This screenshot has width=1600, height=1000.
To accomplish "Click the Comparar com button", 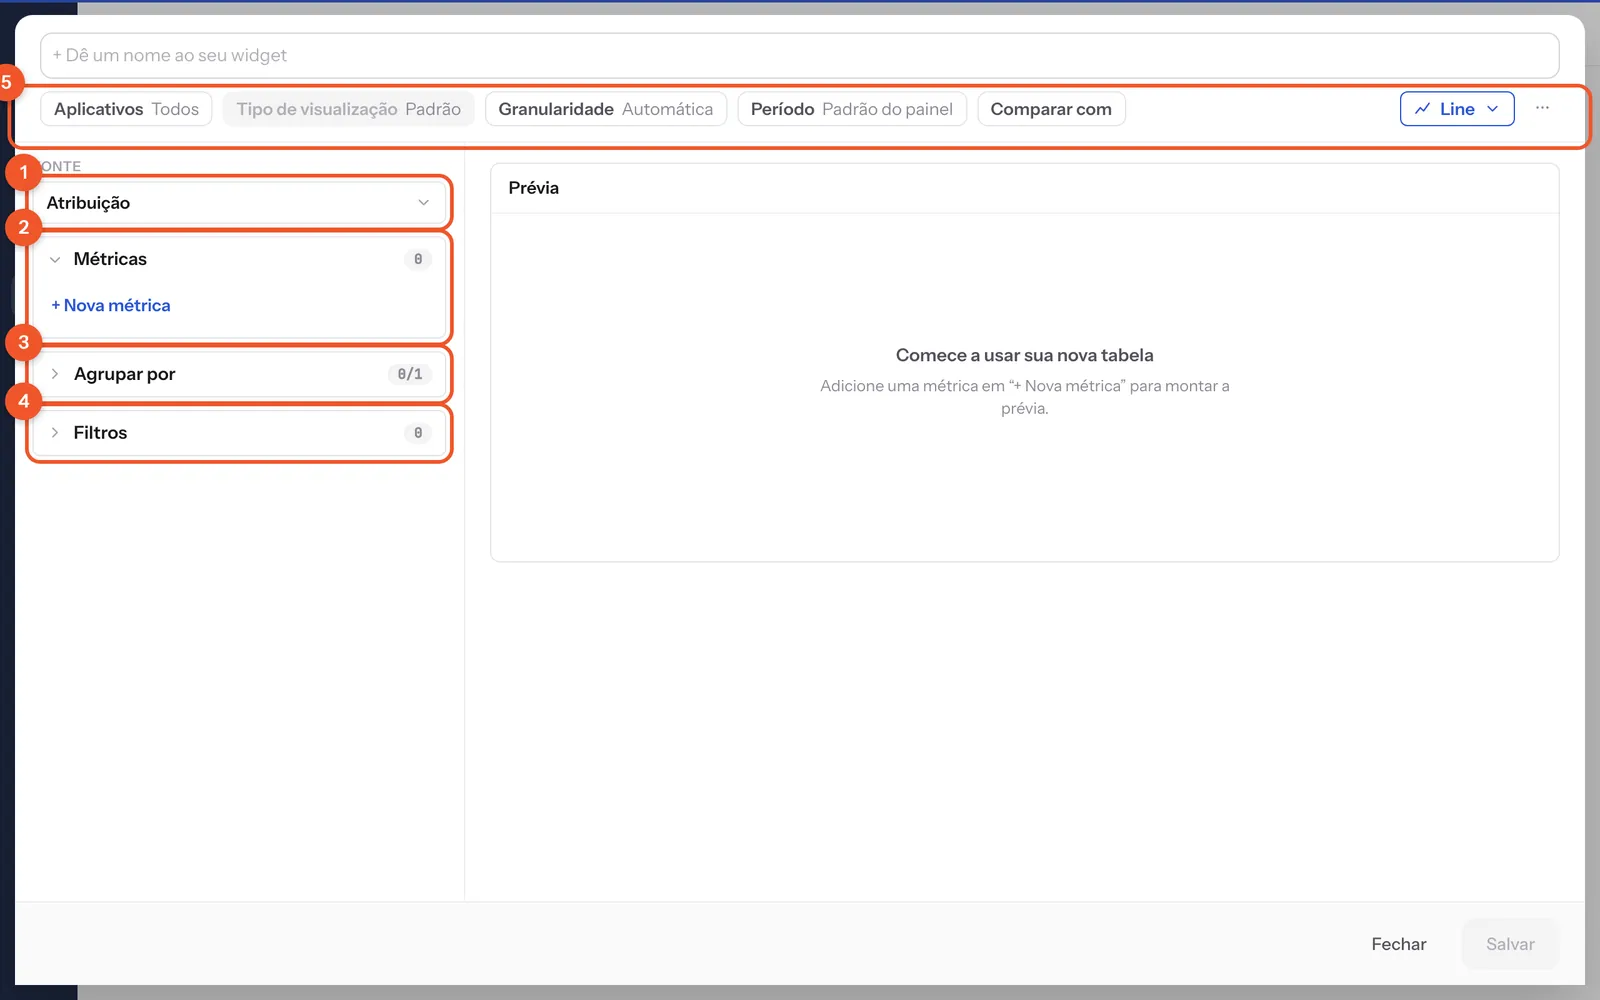I will [x=1051, y=109].
